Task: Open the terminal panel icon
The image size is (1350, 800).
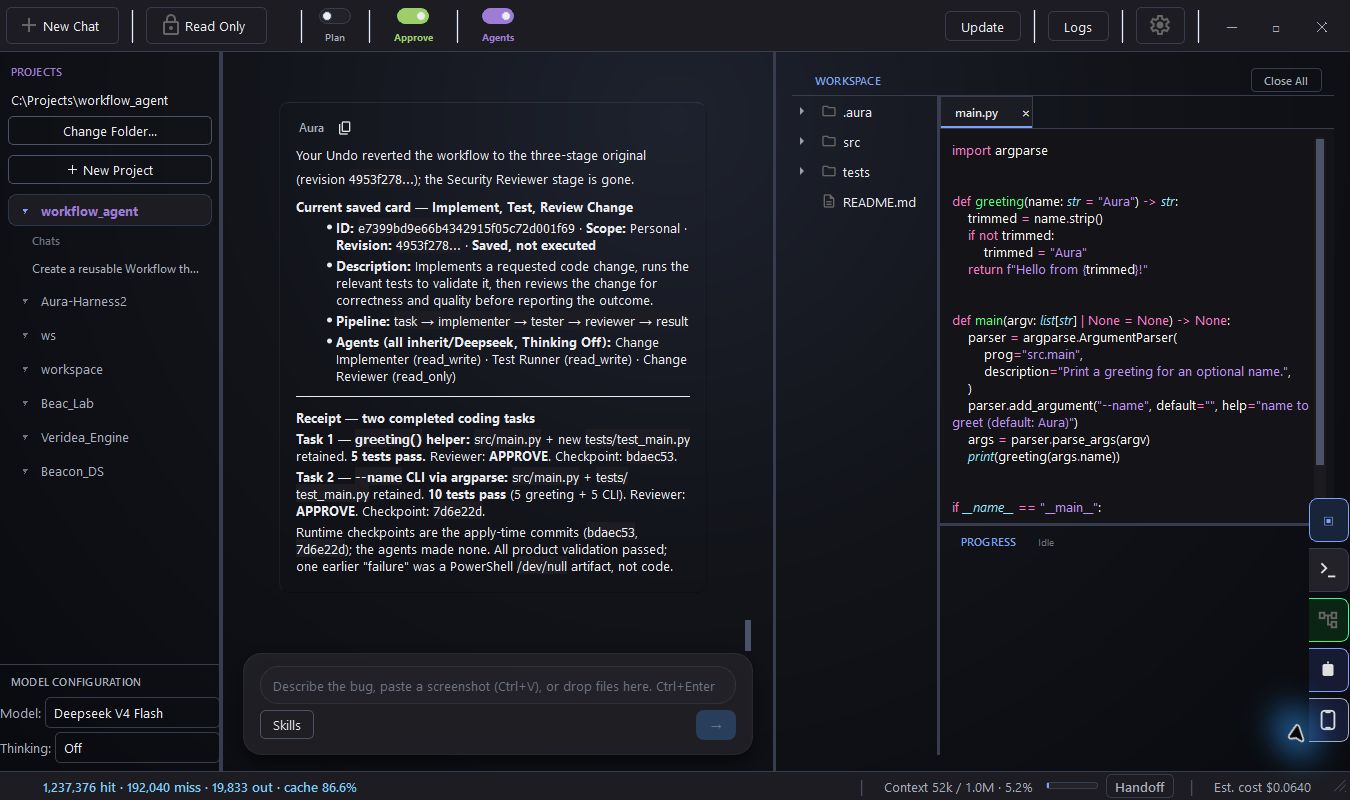Action: point(1328,570)
